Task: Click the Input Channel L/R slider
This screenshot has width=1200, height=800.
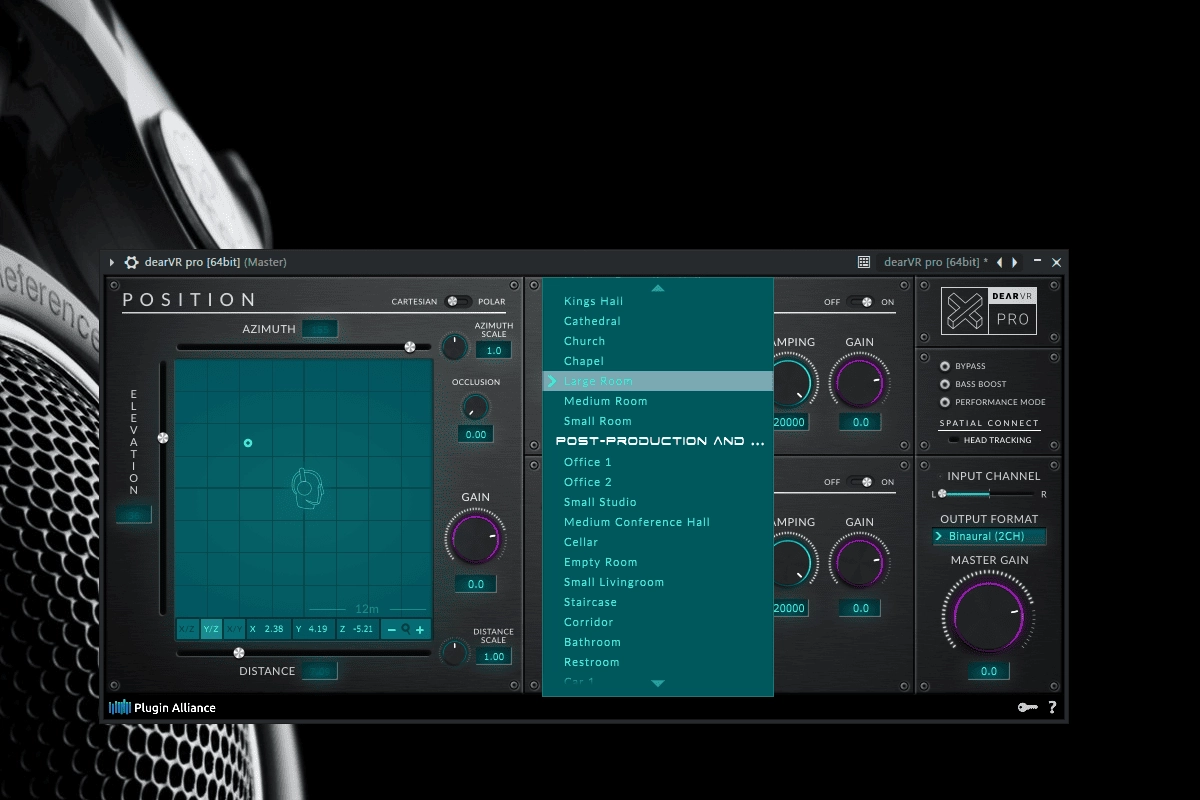Action: 988,494
